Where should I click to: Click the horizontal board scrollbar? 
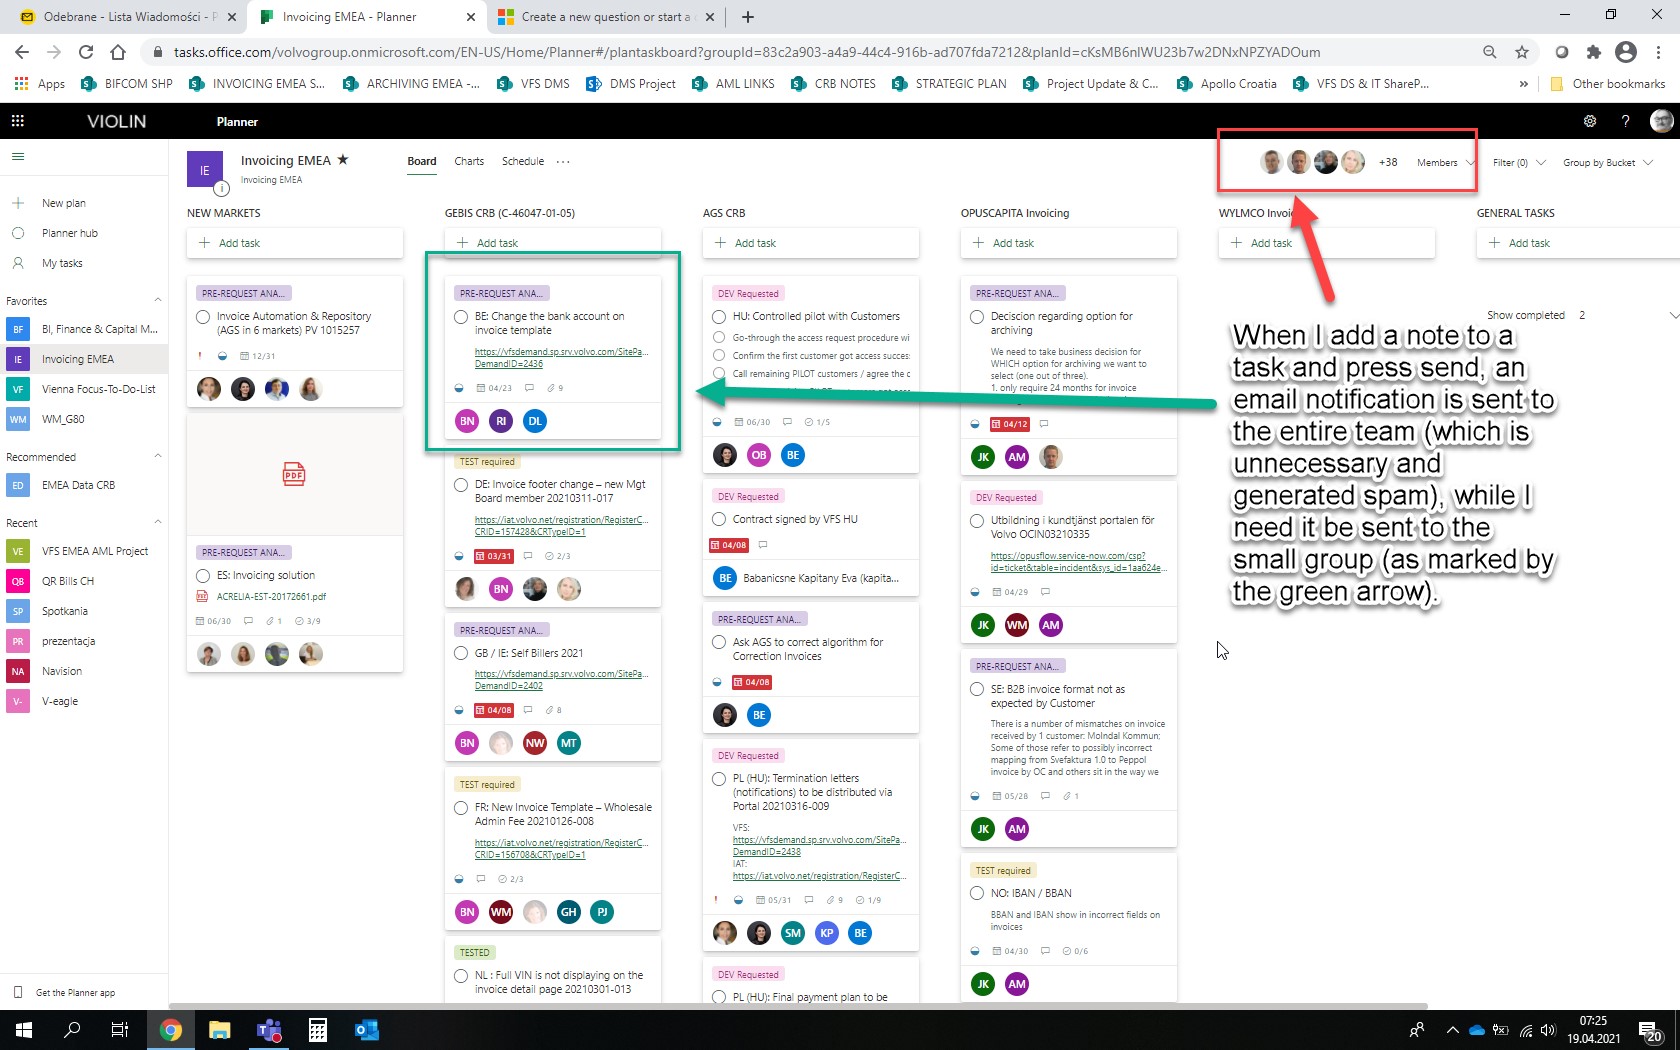pos(798,1006)
